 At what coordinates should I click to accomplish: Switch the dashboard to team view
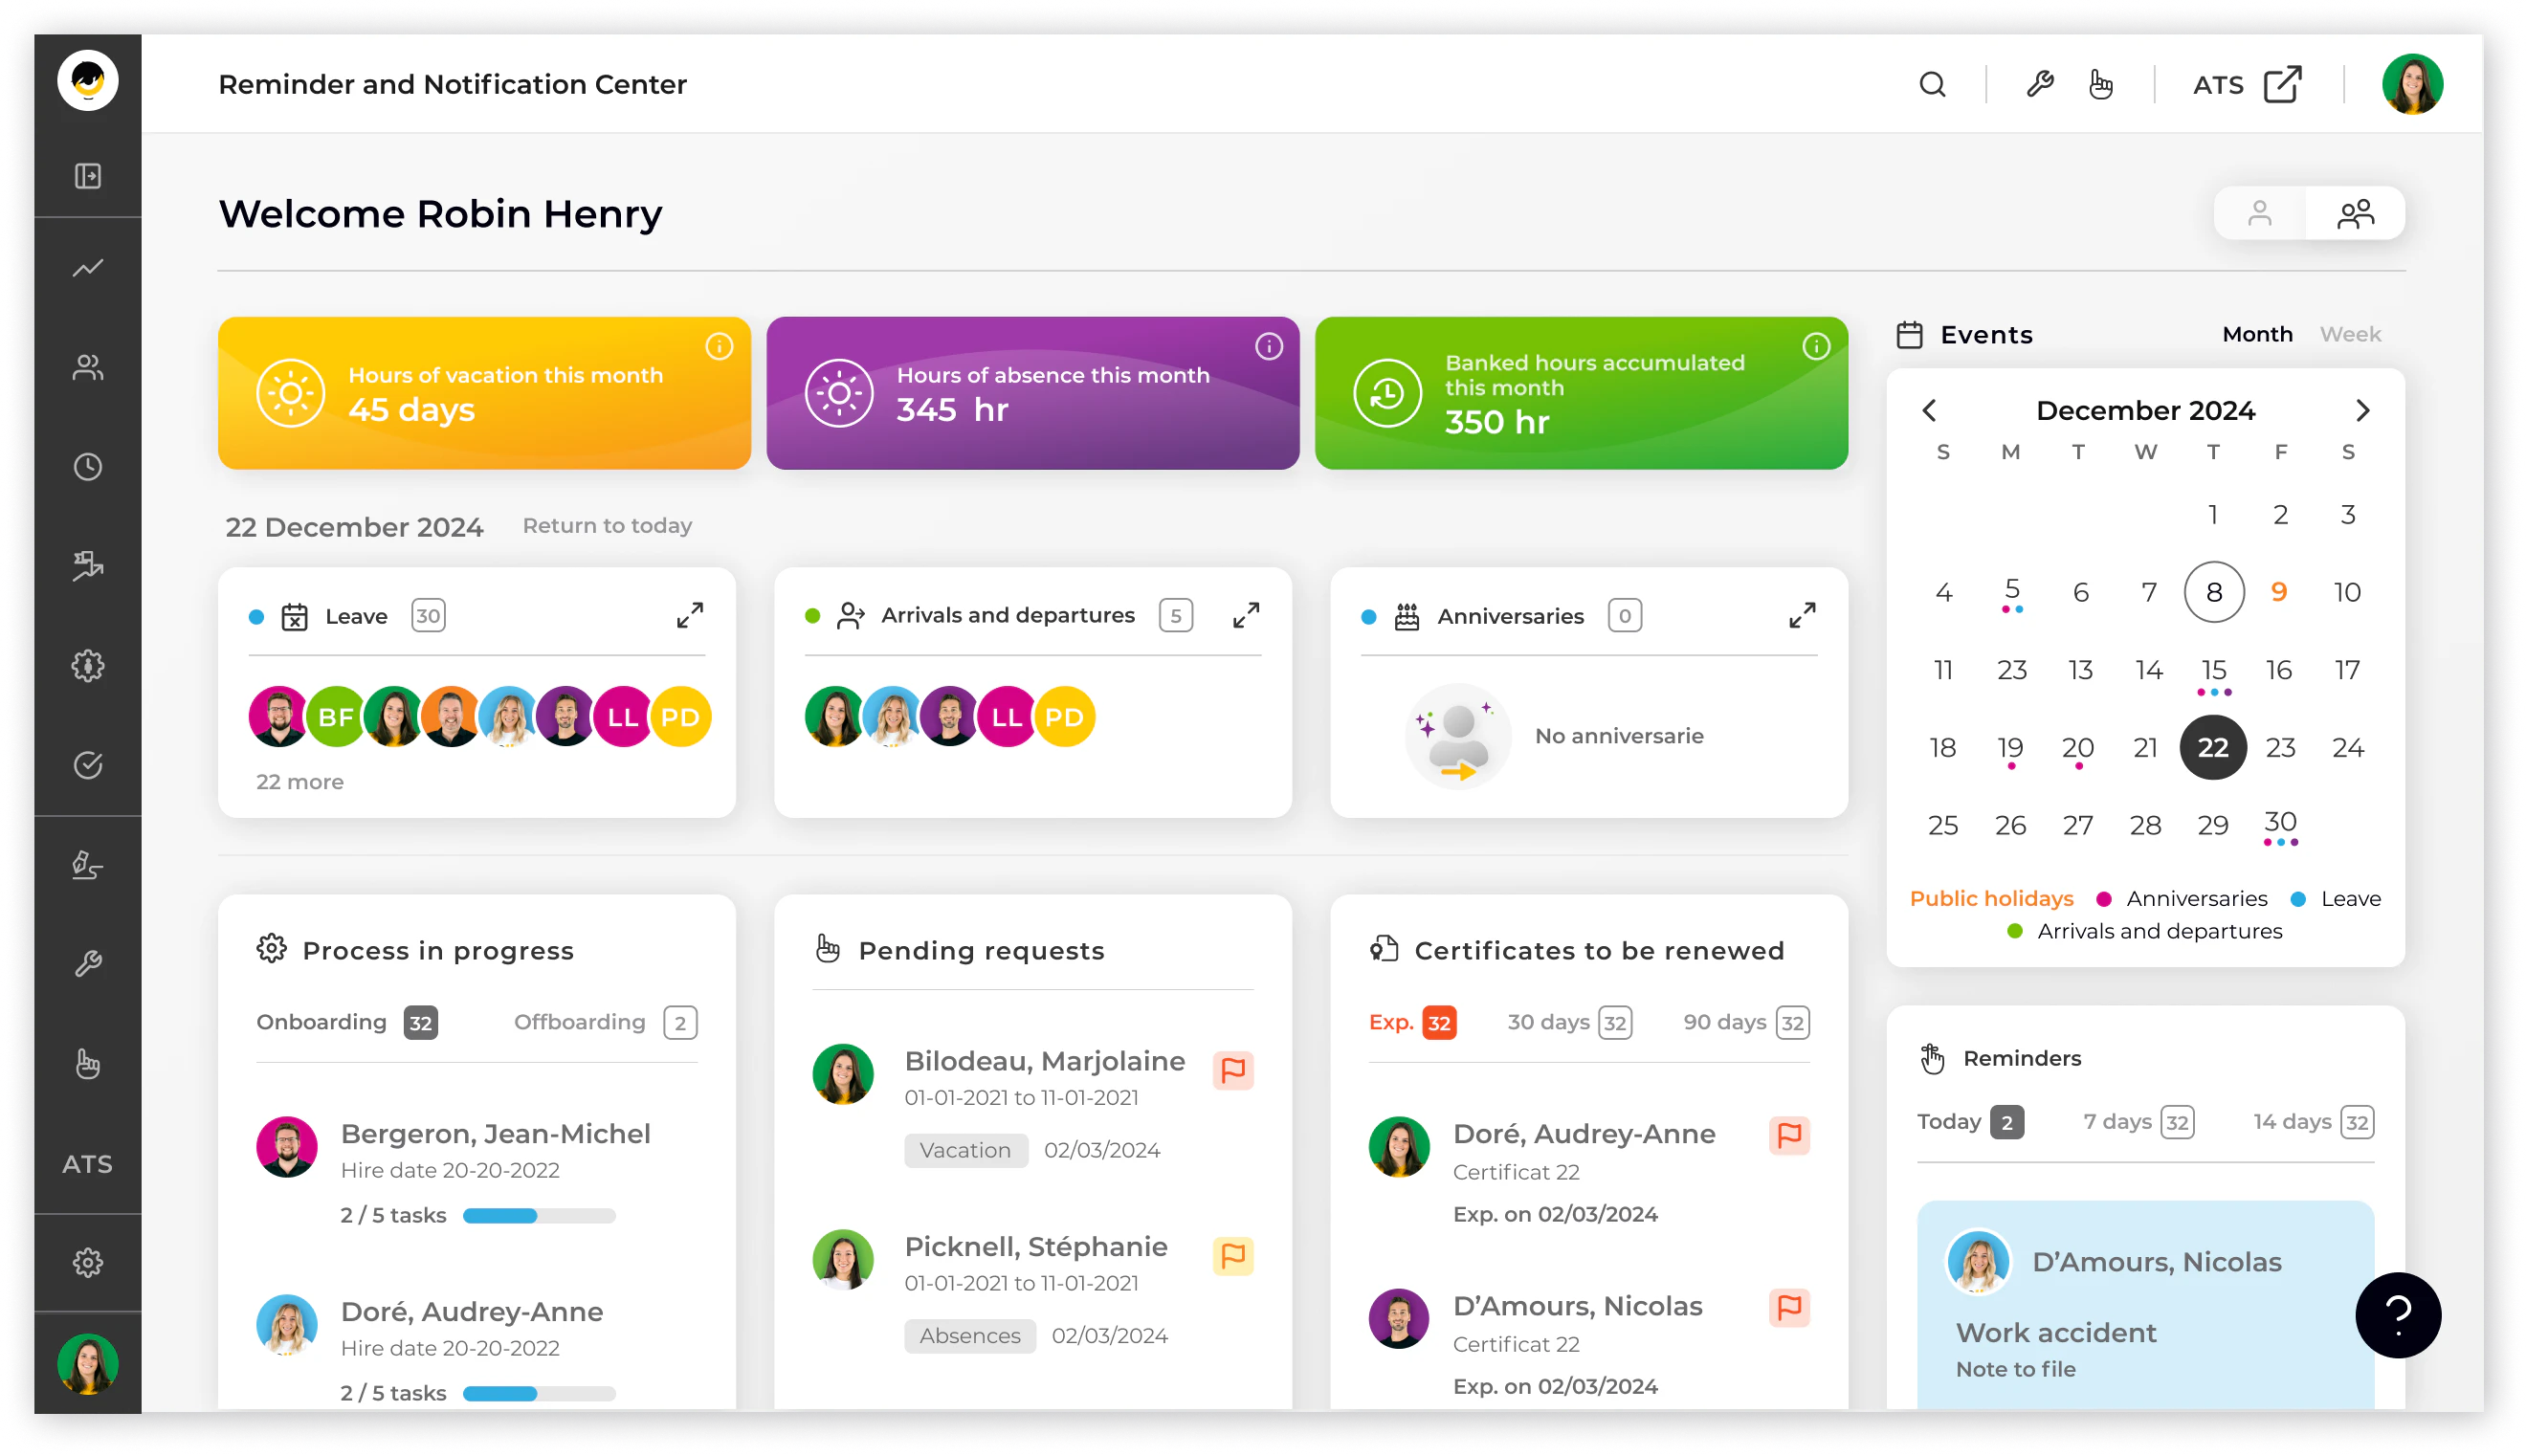[2357, 213]
